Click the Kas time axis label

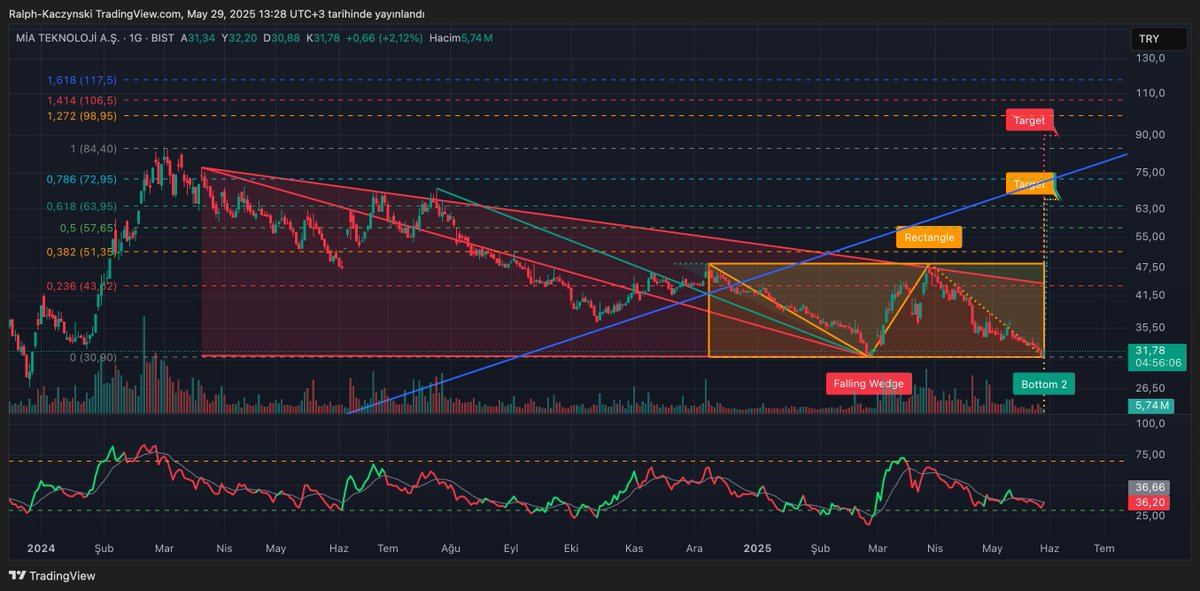634,549
